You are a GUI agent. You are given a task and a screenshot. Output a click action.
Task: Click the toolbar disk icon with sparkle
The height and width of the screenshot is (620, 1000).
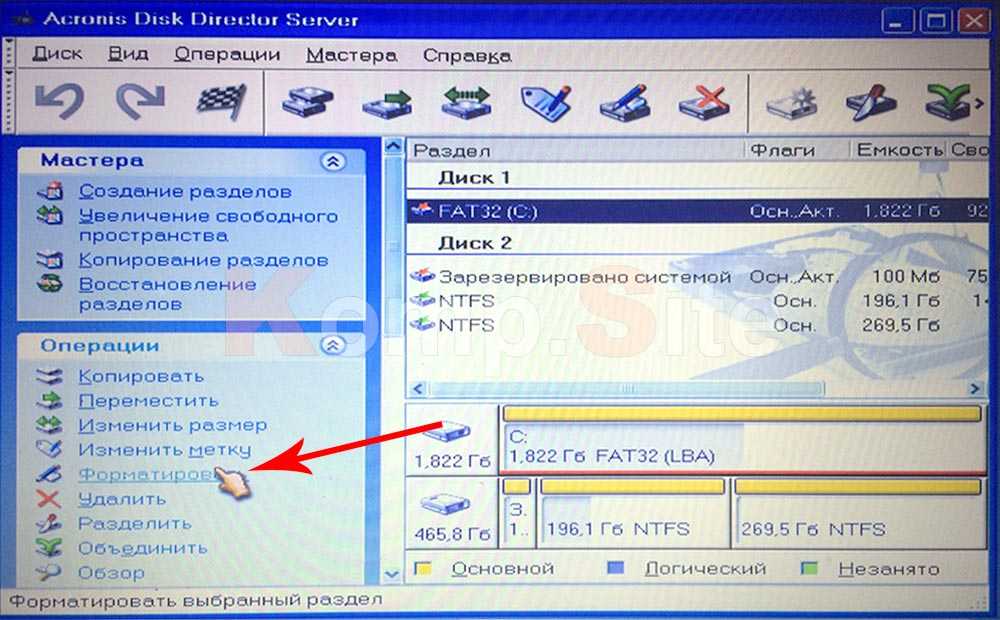[x=791, y=103]
